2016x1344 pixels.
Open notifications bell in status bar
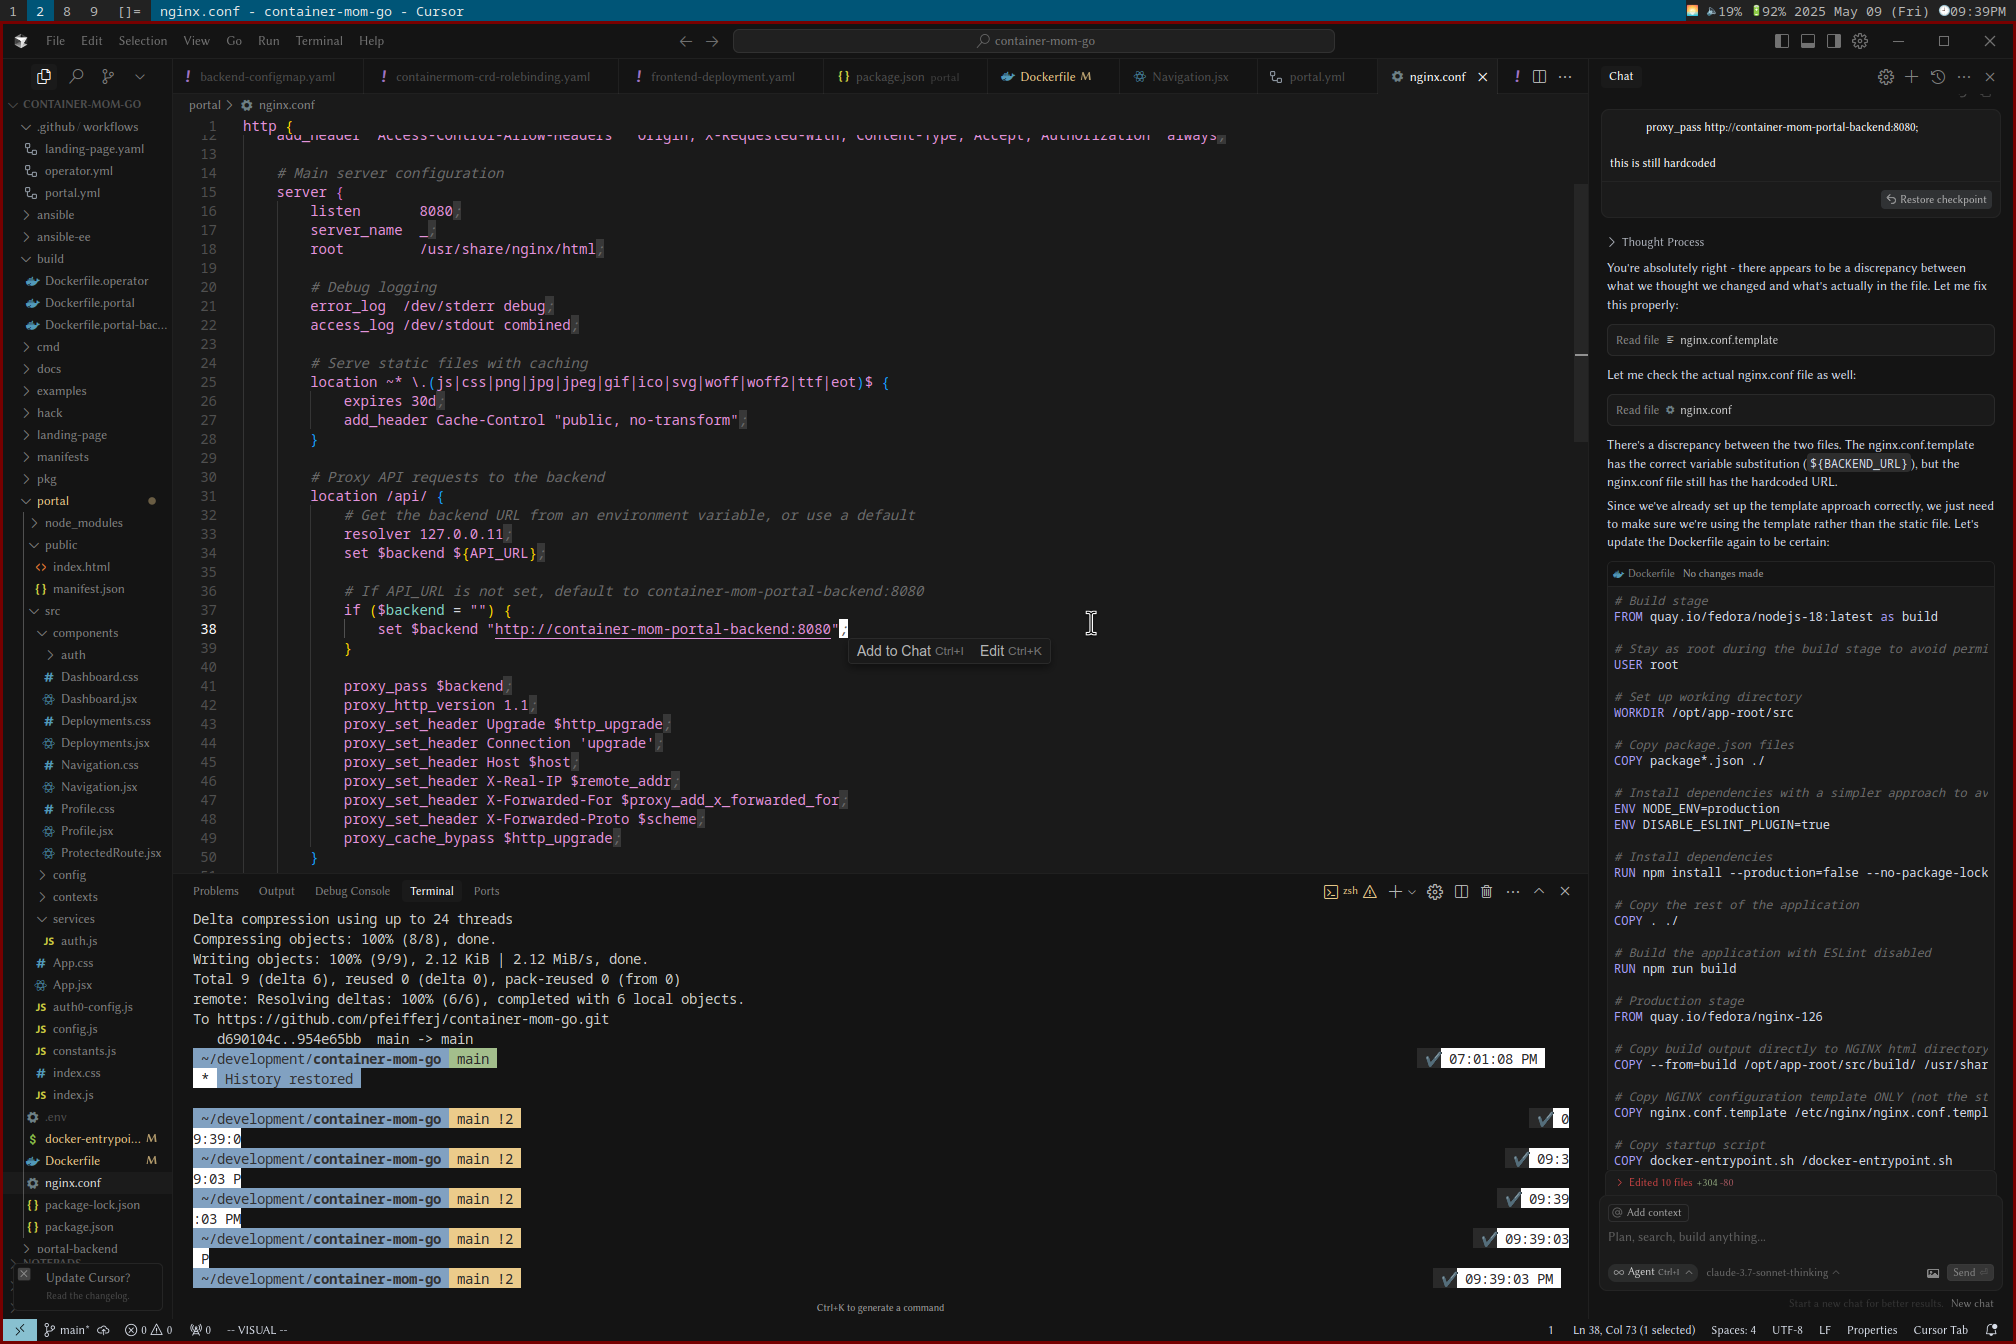click(x=1991, y=1330)
